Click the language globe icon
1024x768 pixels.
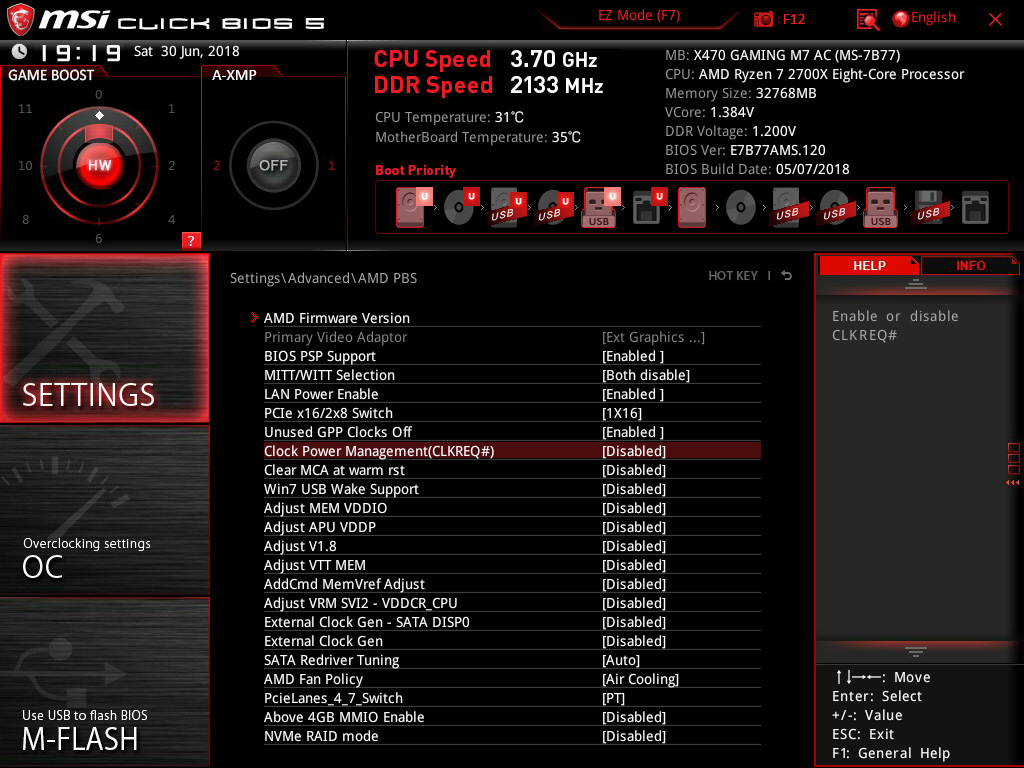click(900, 19)
